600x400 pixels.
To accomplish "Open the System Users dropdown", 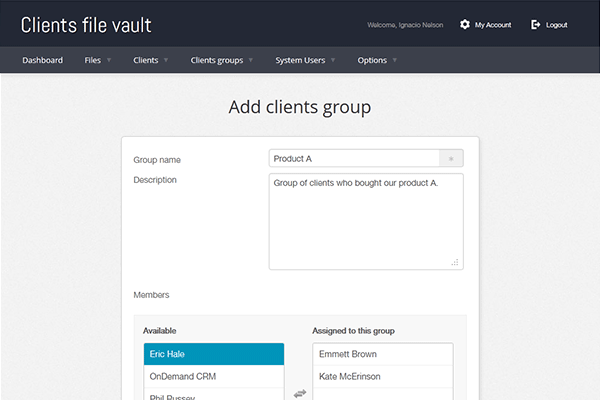I will (305, 60).
